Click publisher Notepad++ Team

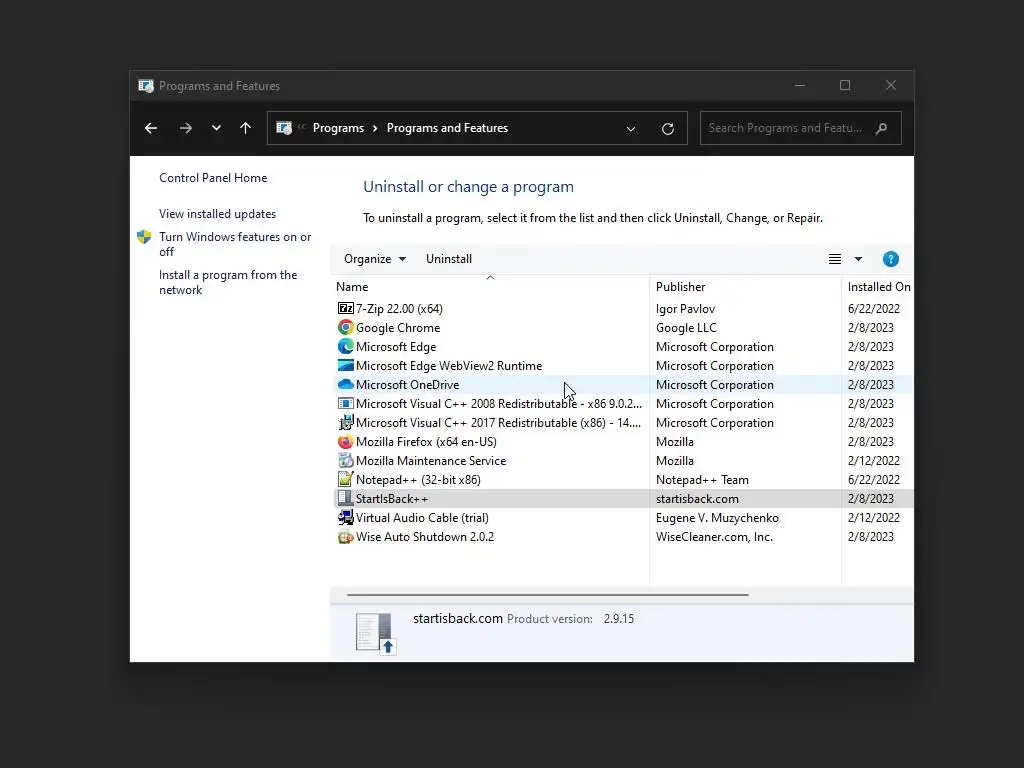[702, 479]
